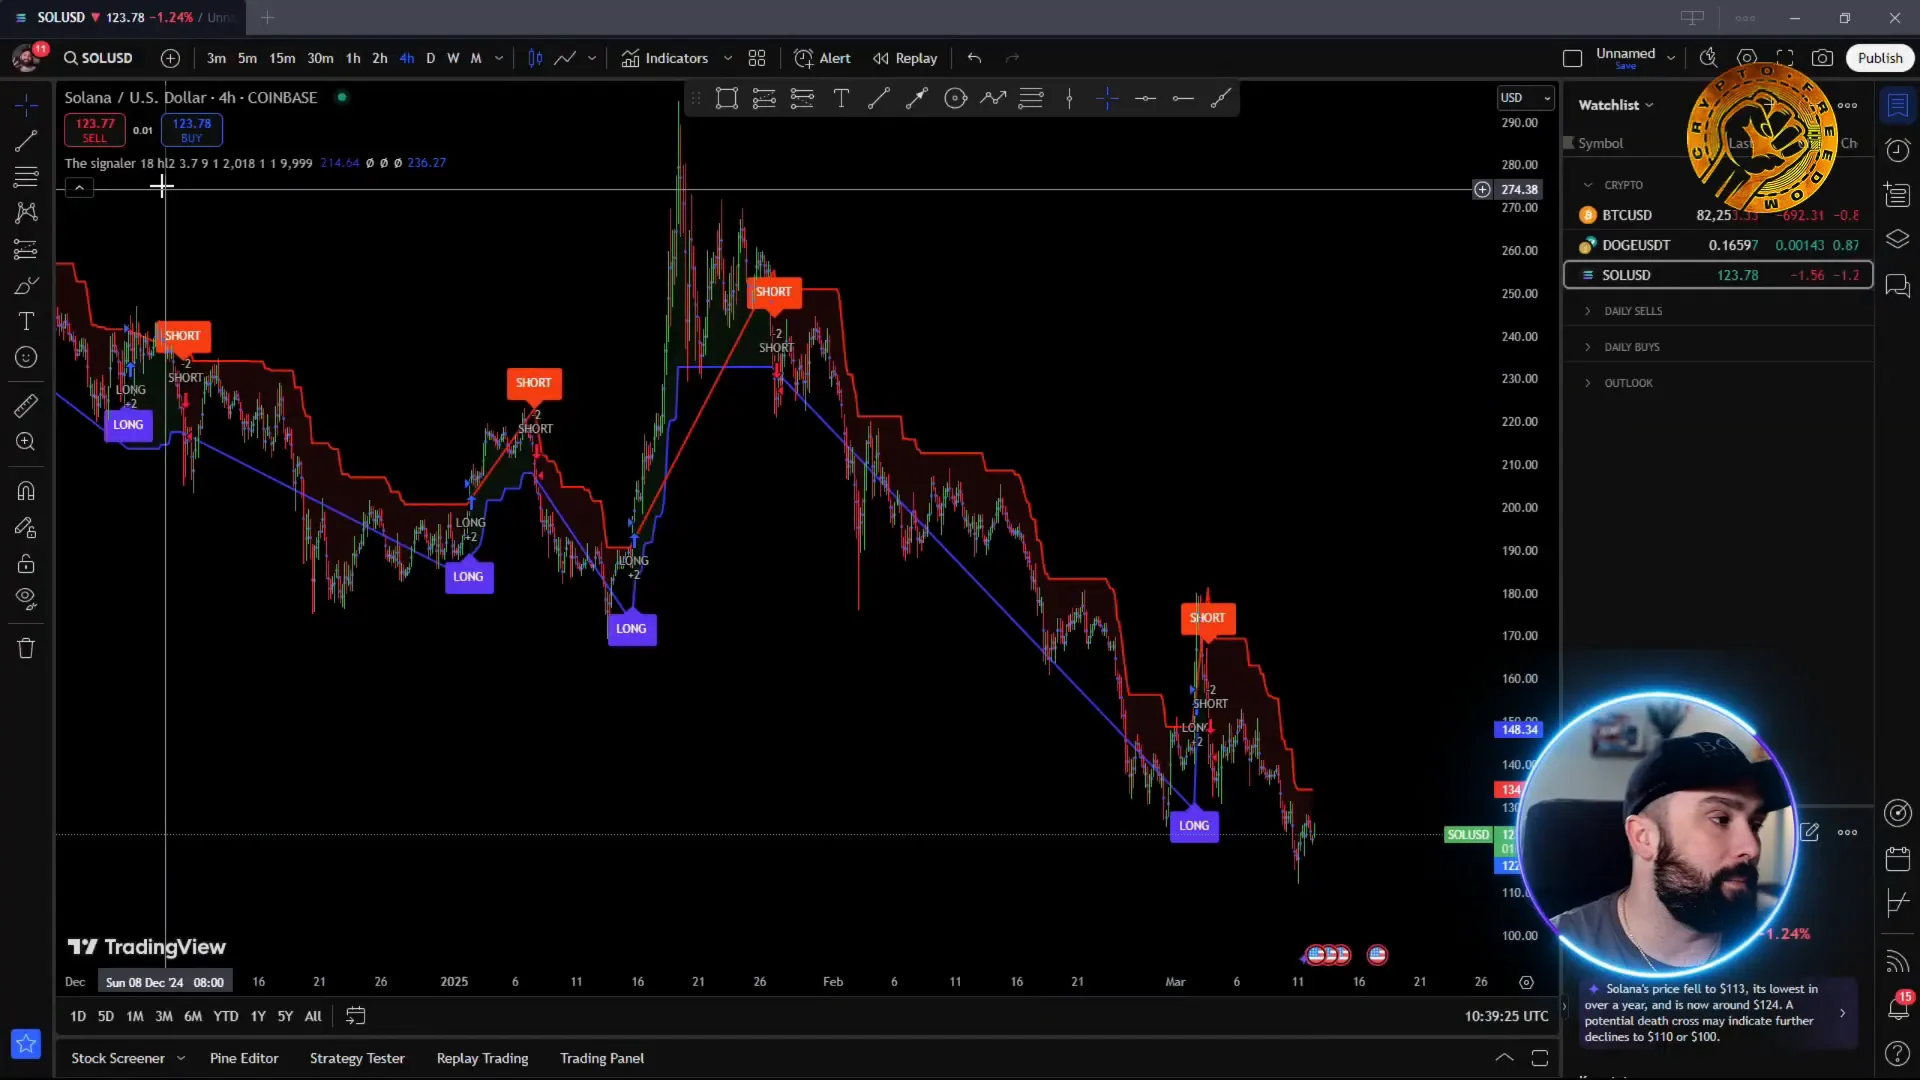Image resolution: width=1920 pixels, height=1080 pixels.
Task: Open help center question mark icon
Action: coord(1897,1053)
